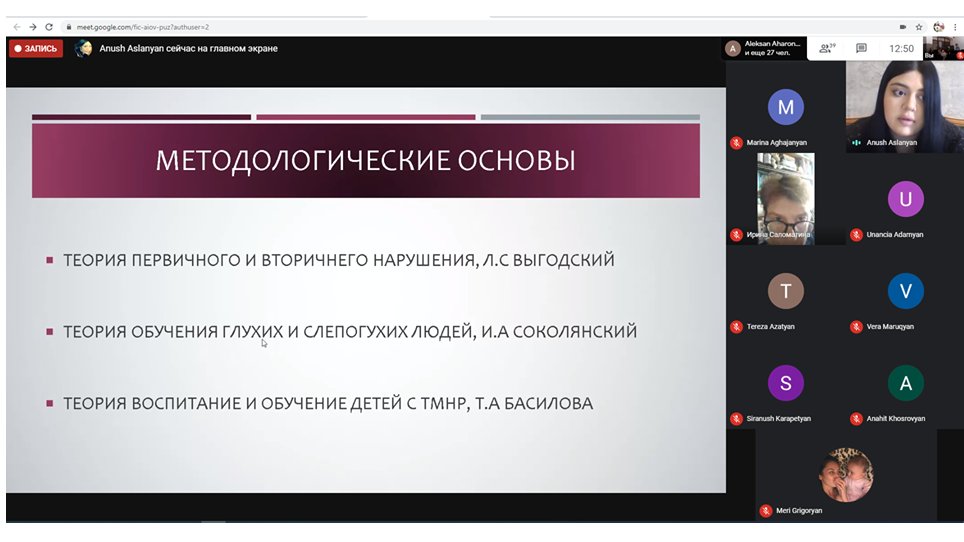
Task: Click Vera Marugyan's muted microphone icon
Action: [856, 327]
